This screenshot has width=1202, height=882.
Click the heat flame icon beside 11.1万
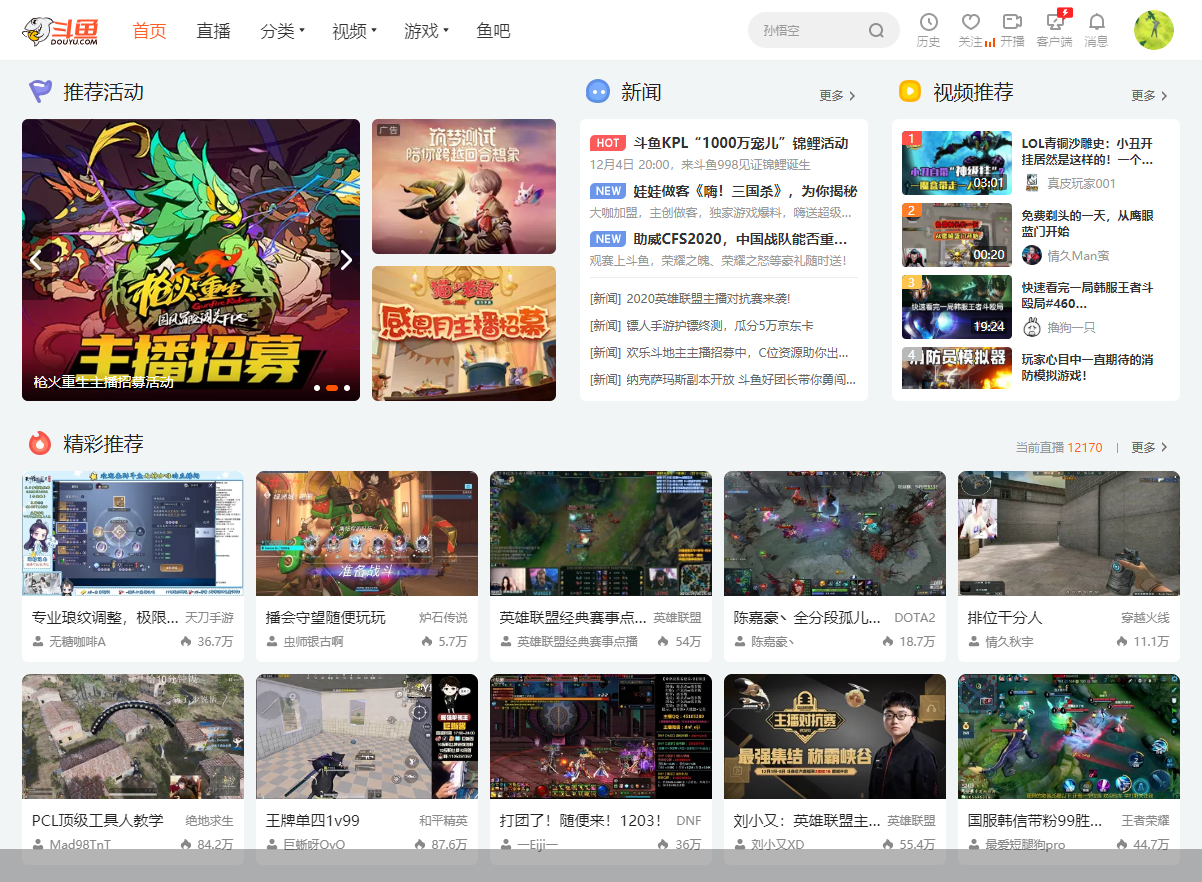pos(1122,641)
